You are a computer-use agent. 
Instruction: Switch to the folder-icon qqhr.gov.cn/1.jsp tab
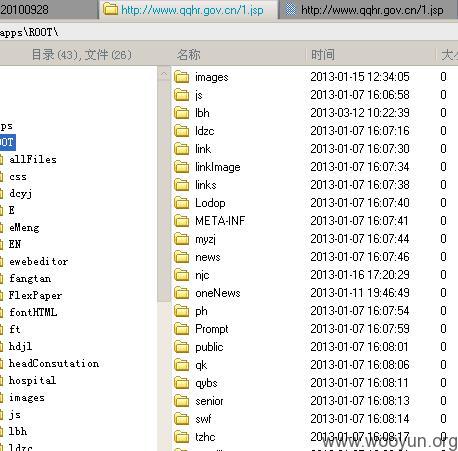(189, 10)
